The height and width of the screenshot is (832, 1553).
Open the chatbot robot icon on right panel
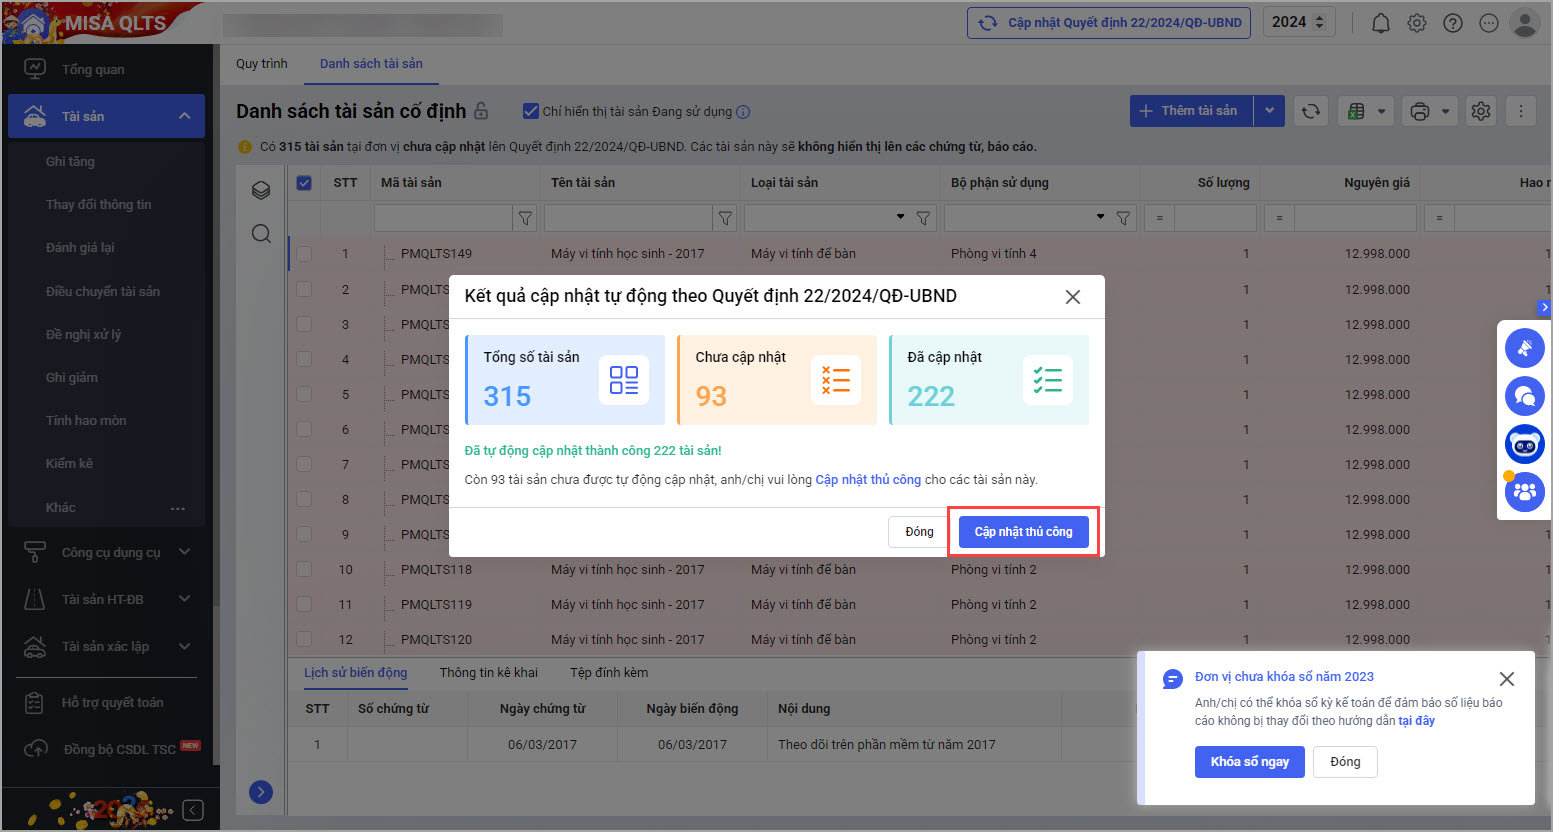point(1524,444)
